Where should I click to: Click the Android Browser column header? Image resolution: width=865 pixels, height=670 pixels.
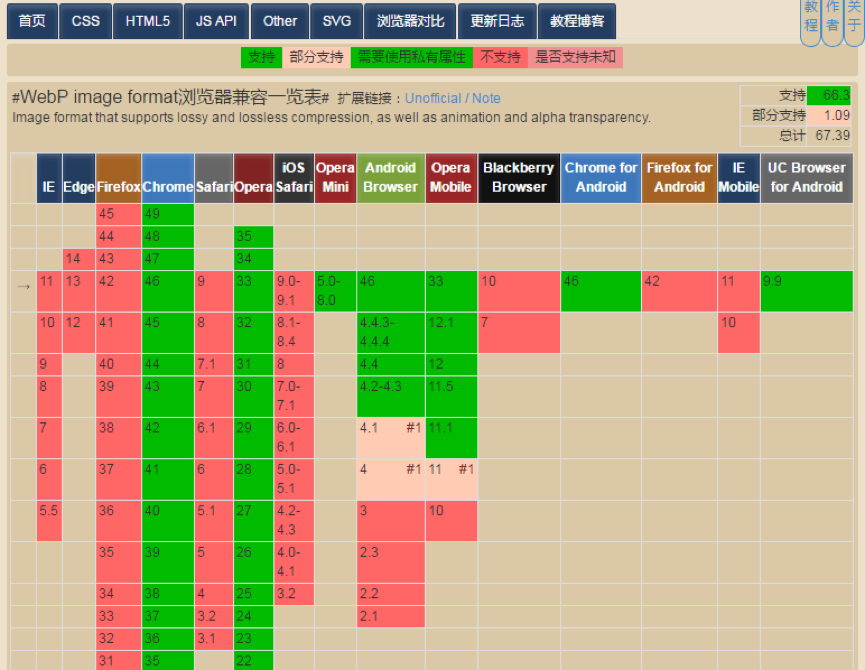(391, 178)
